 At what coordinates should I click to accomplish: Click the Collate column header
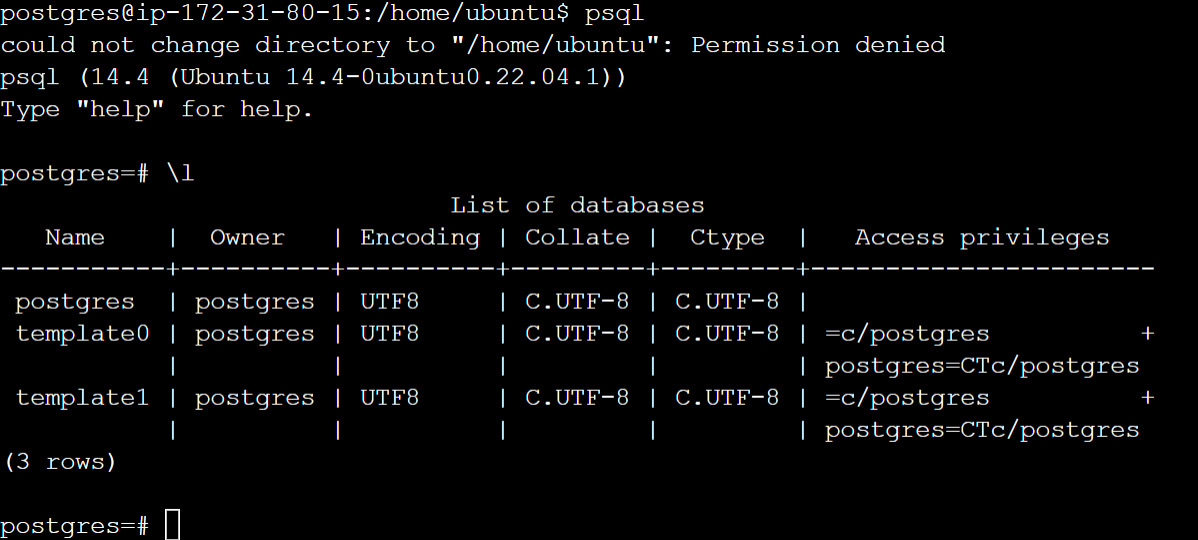pyautogui.click(x=578, y=238)
